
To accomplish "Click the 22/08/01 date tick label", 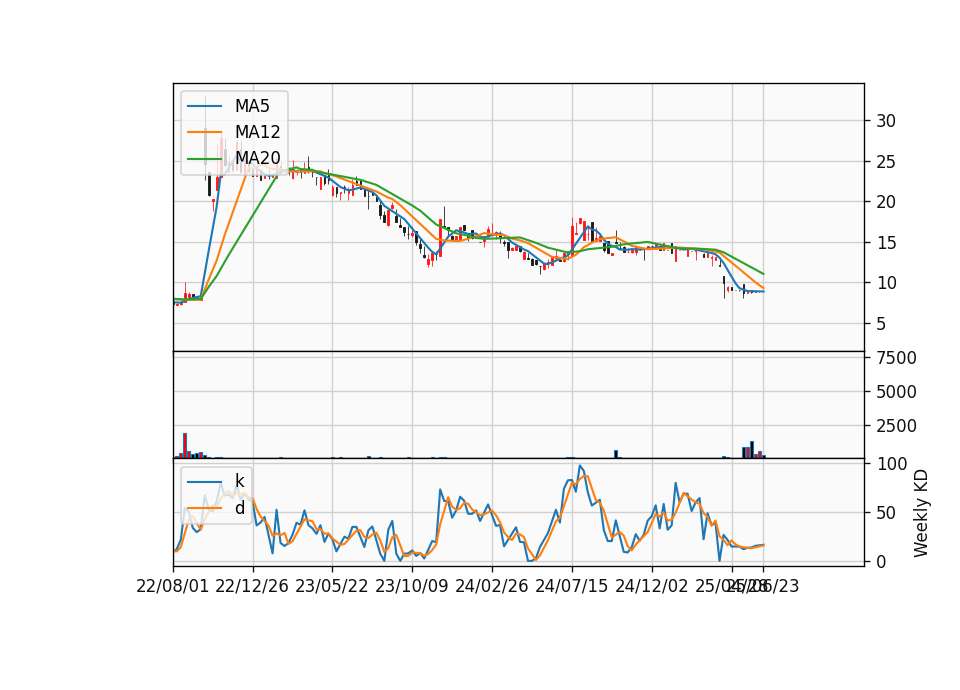I will point(173,586).
